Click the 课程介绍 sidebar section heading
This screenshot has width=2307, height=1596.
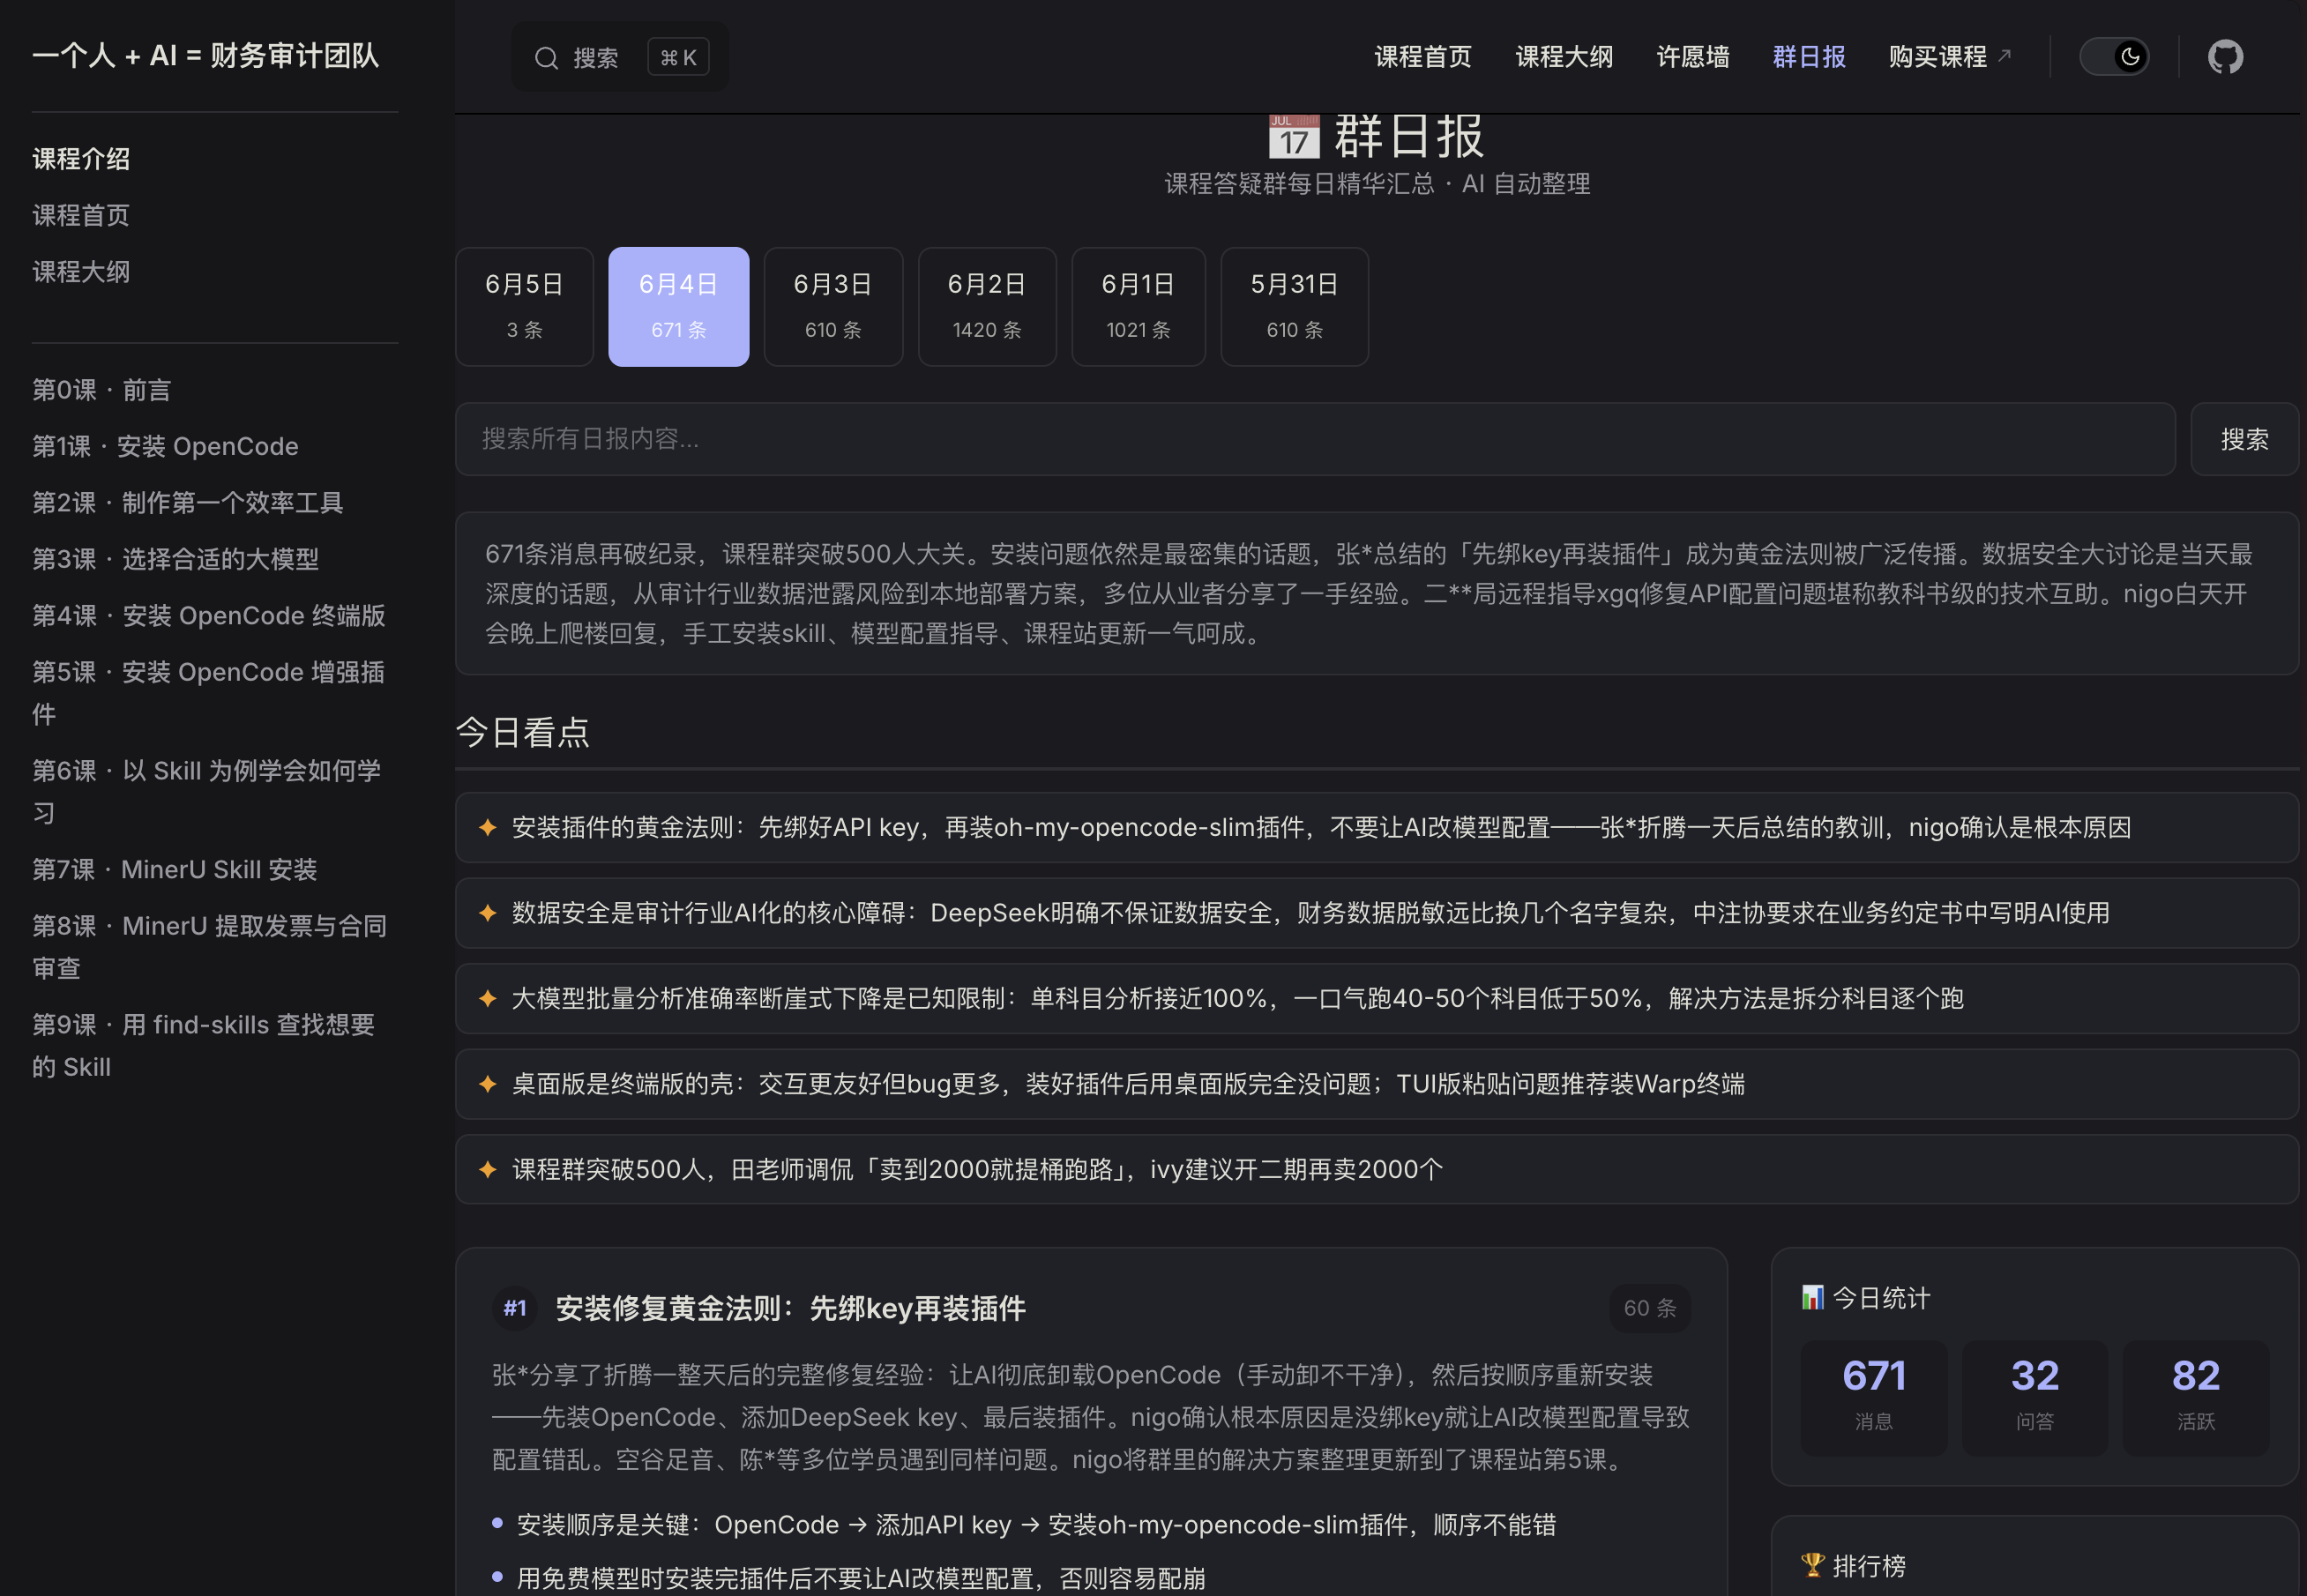click(81, 159)
